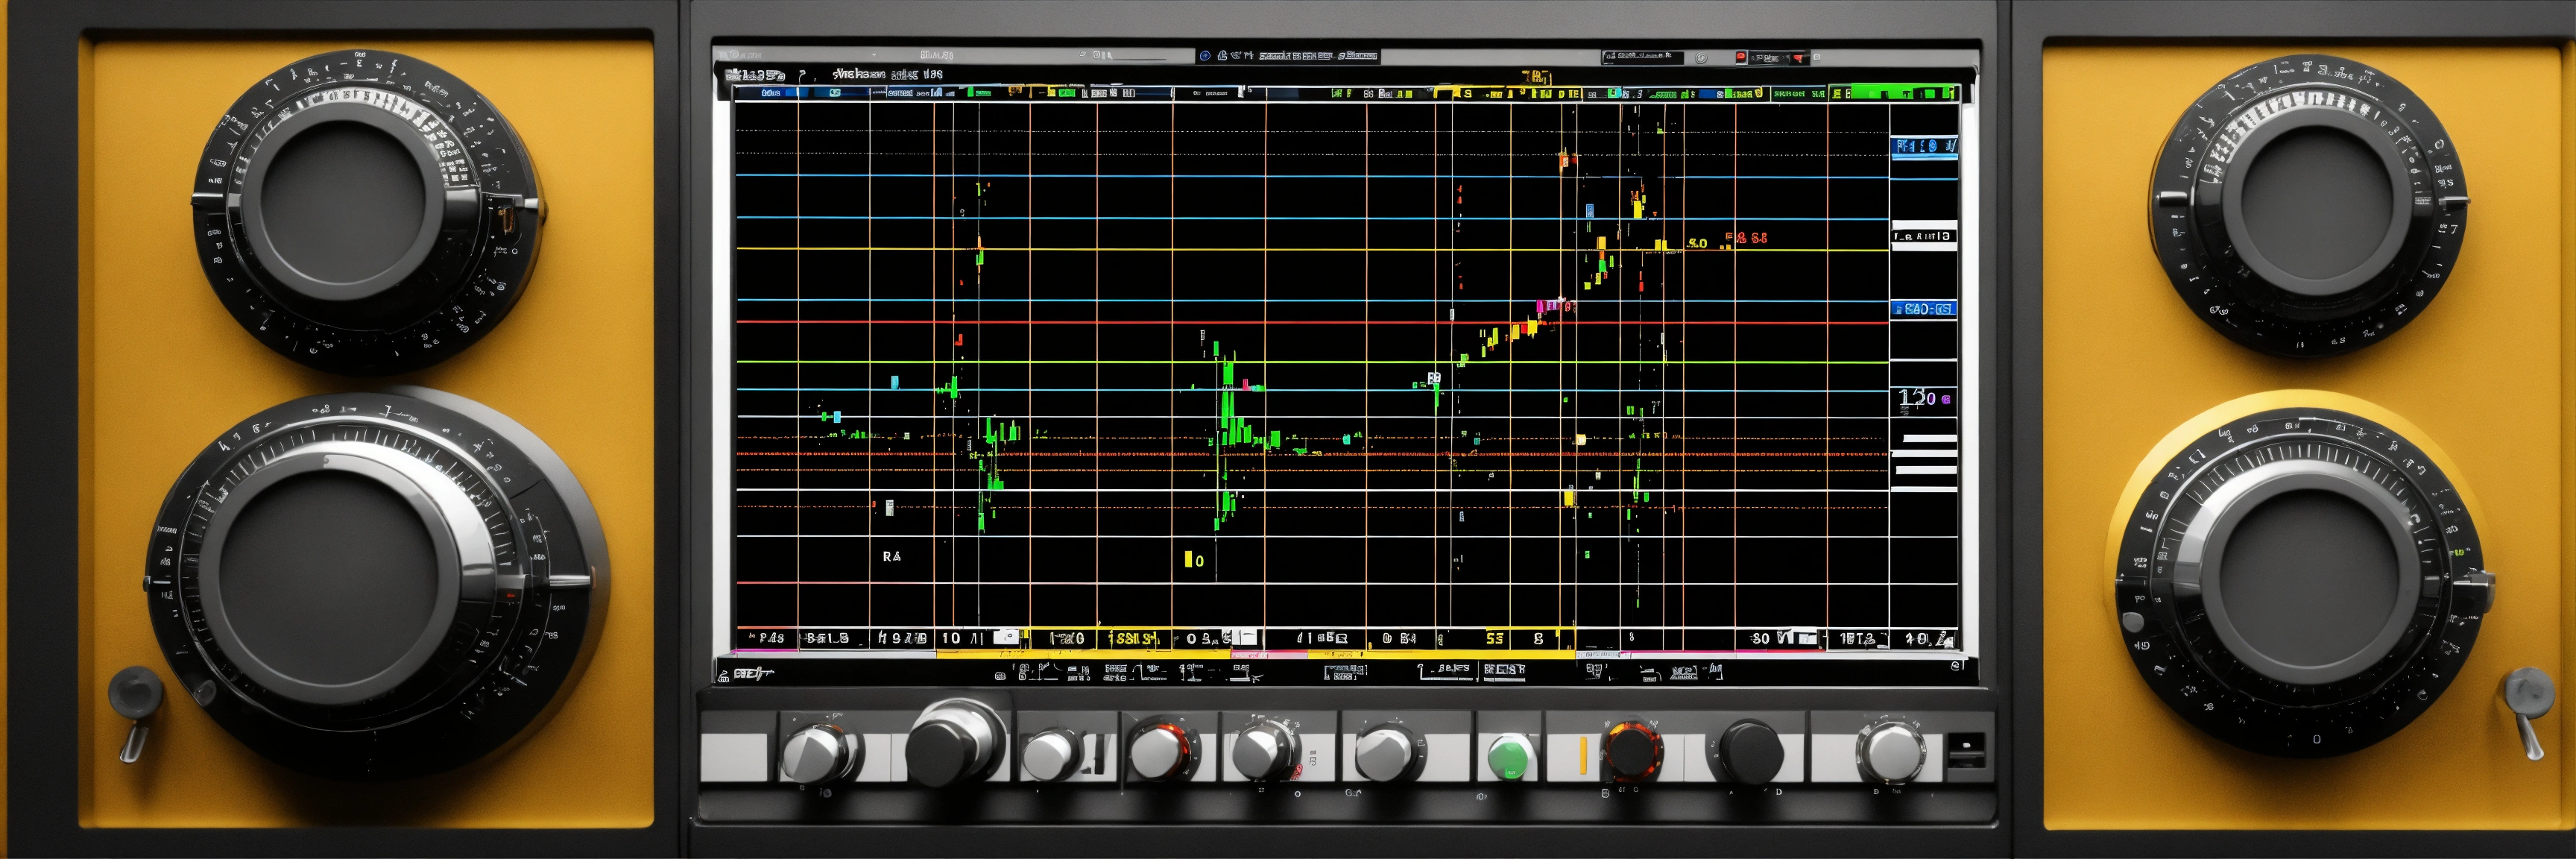Click the '130' value in right sidebar
The image size is (2576, 859).
click(x=1918, y=397)
